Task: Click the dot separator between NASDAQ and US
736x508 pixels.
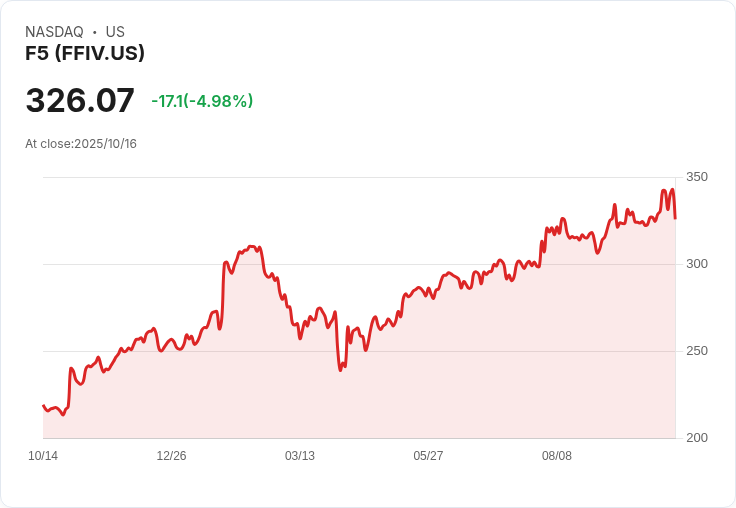Action: coord(94,32)
